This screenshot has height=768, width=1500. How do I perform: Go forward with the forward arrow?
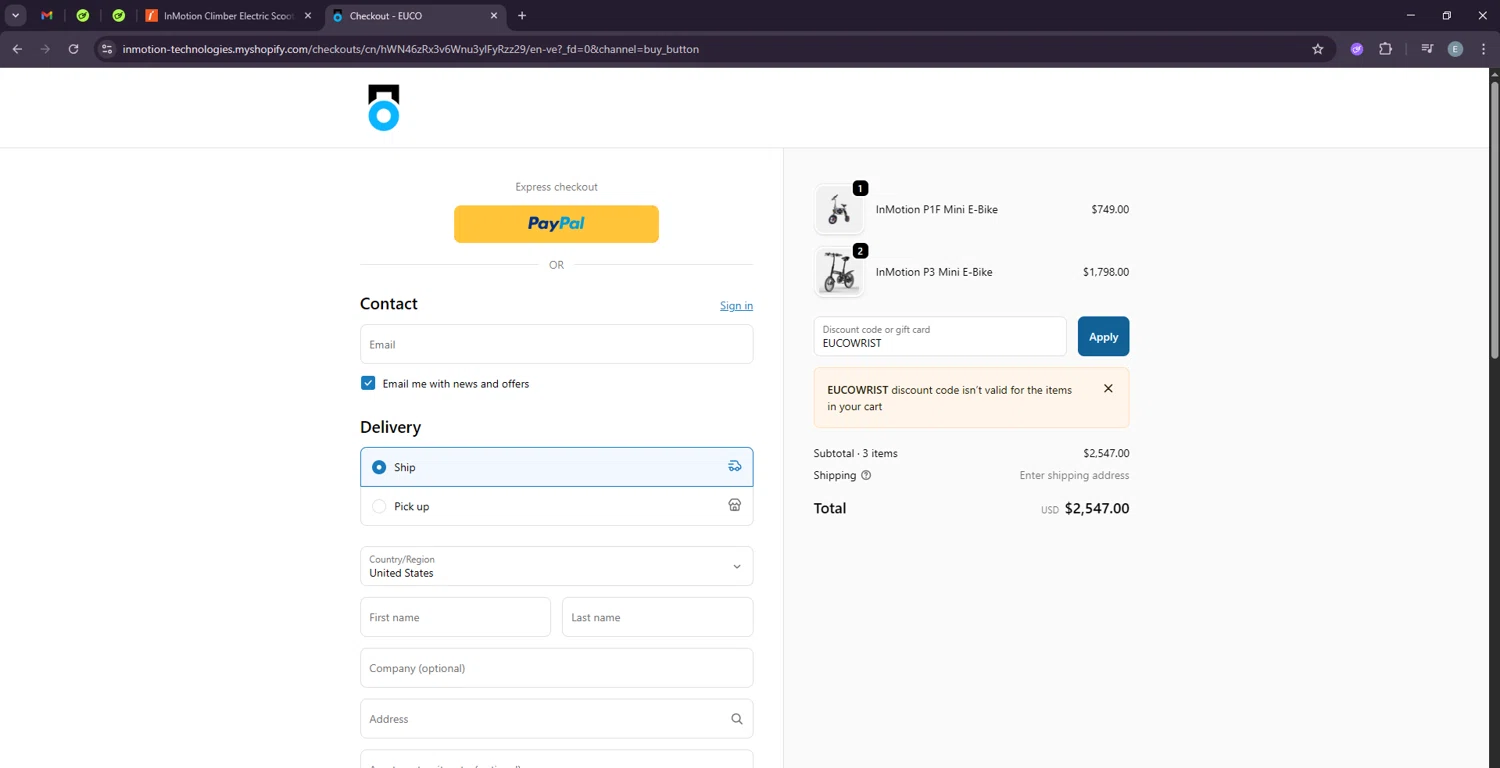(45, 49)
